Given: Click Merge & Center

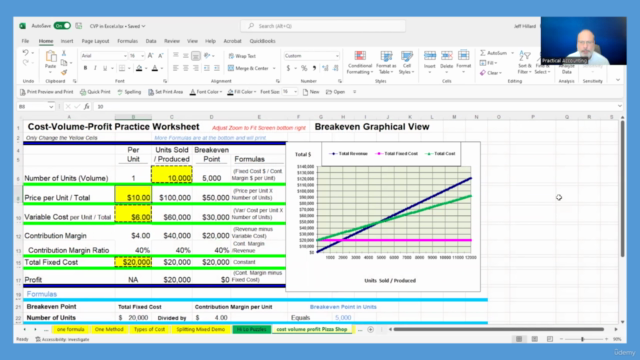Looking at the screenshot, I should click(249, 68).
